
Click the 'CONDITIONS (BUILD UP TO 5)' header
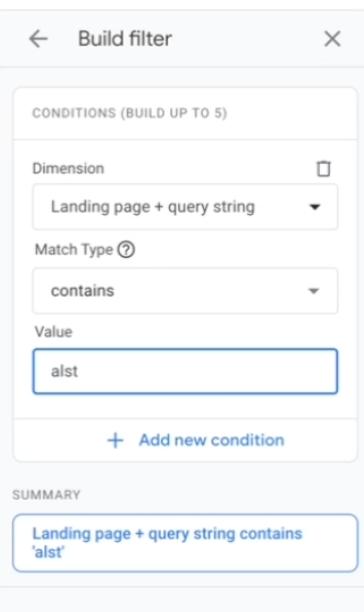pos(130,113)
